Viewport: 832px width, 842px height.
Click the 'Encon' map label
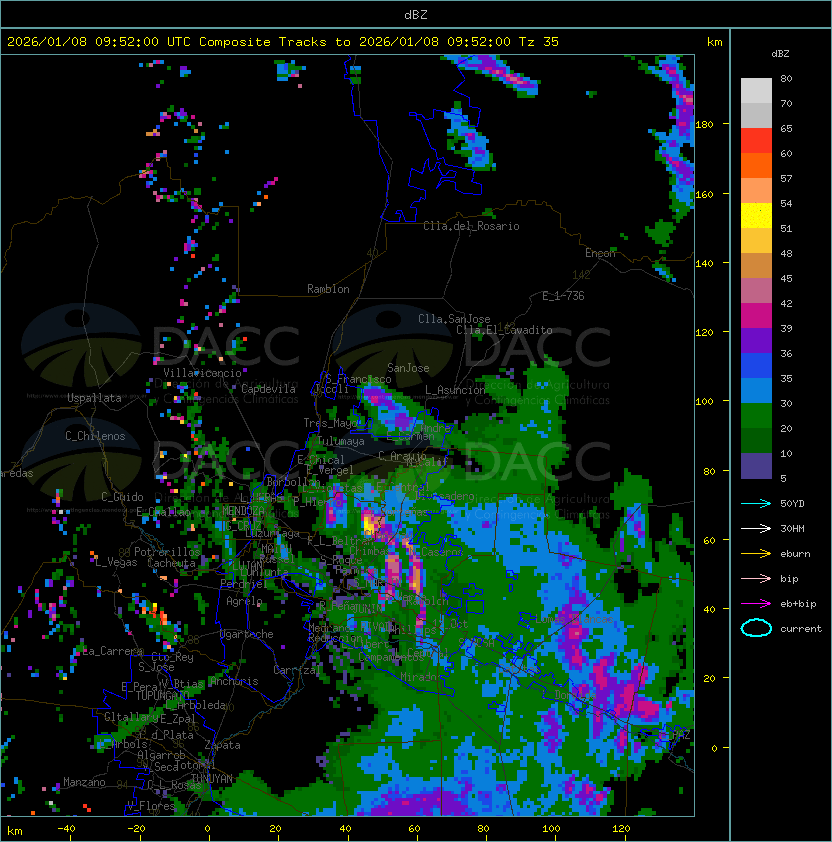point(600,253)
